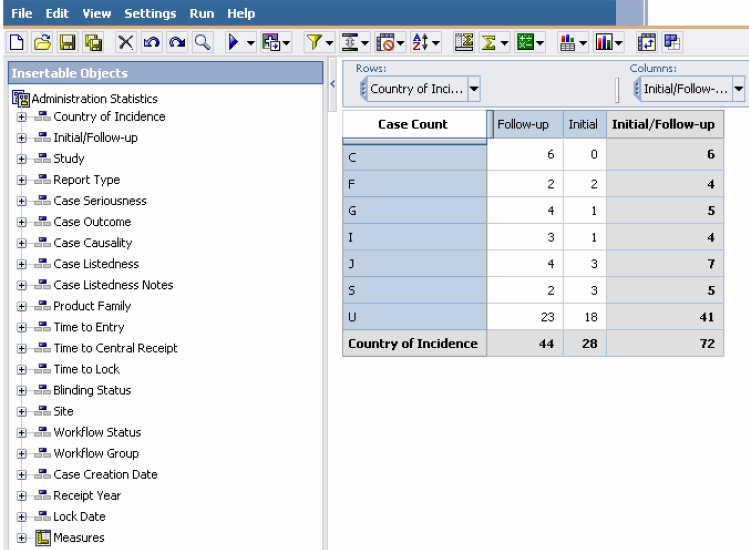Select row header U in crosstab

(414, 317)
